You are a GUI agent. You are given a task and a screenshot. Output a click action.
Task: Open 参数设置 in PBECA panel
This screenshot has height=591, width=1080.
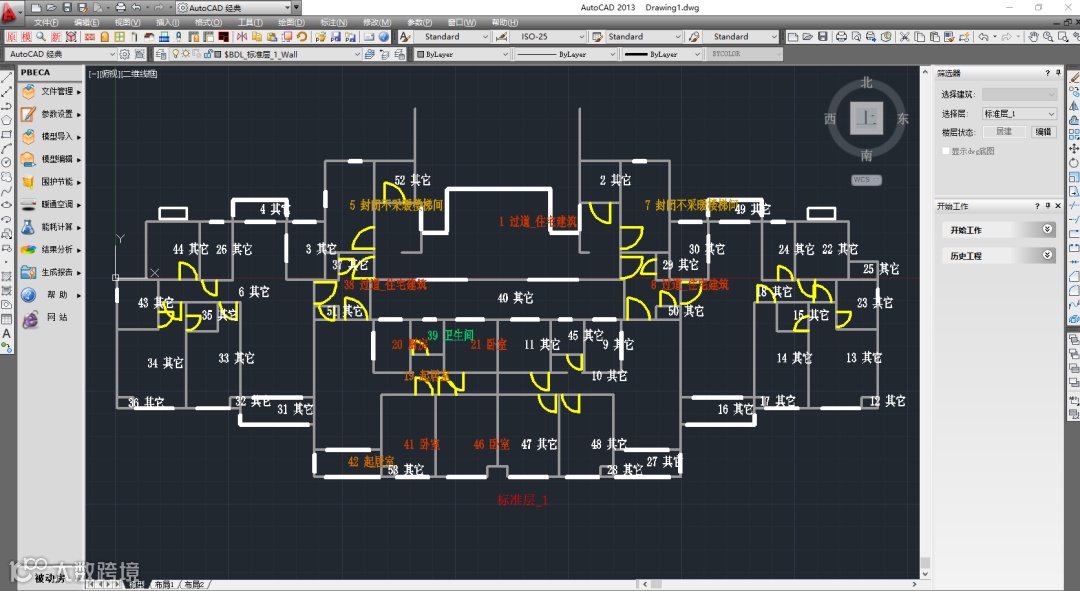pyautogui.click(x=51, y=114)
